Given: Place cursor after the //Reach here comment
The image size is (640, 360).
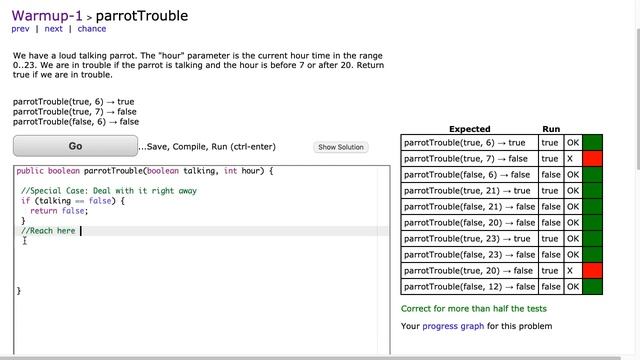Looking at the screenshot, I should pos(81,231).
